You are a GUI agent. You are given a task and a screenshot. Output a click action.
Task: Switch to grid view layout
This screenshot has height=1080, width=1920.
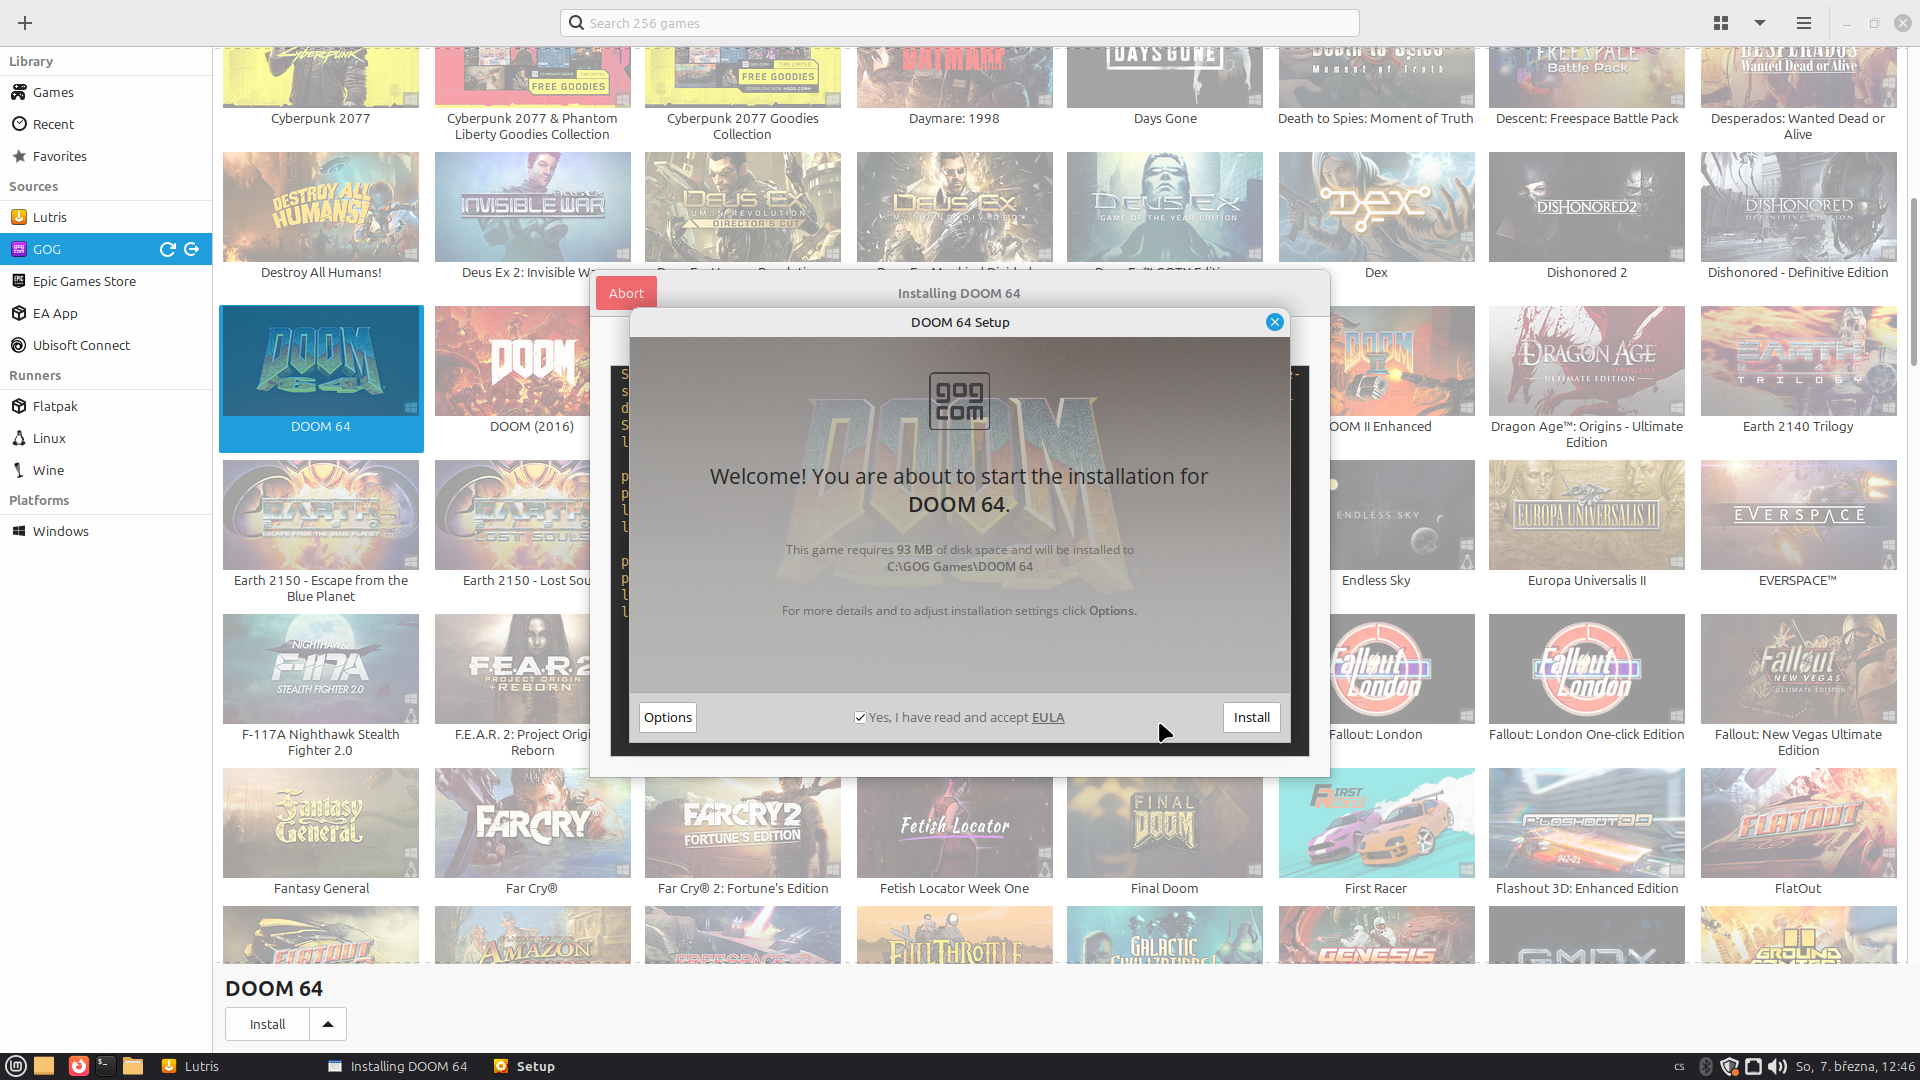point(1721,23)
